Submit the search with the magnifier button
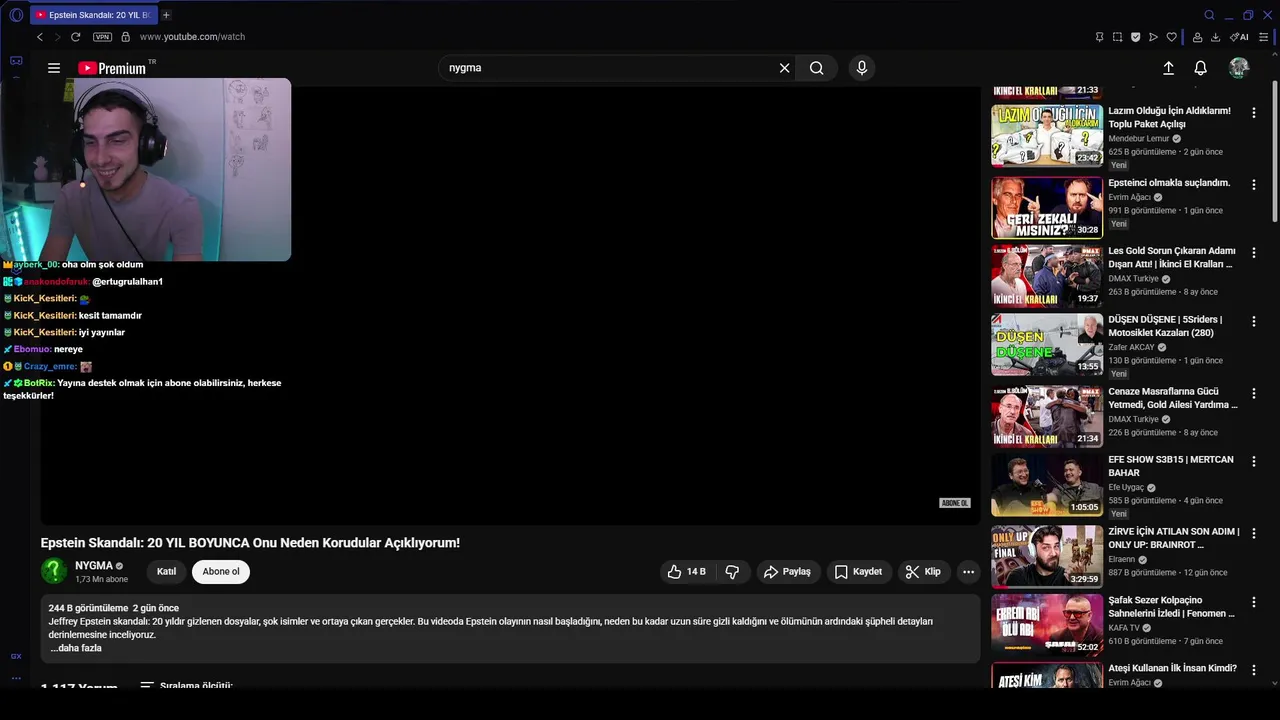The image size is (1280, 720). [817, 68]
